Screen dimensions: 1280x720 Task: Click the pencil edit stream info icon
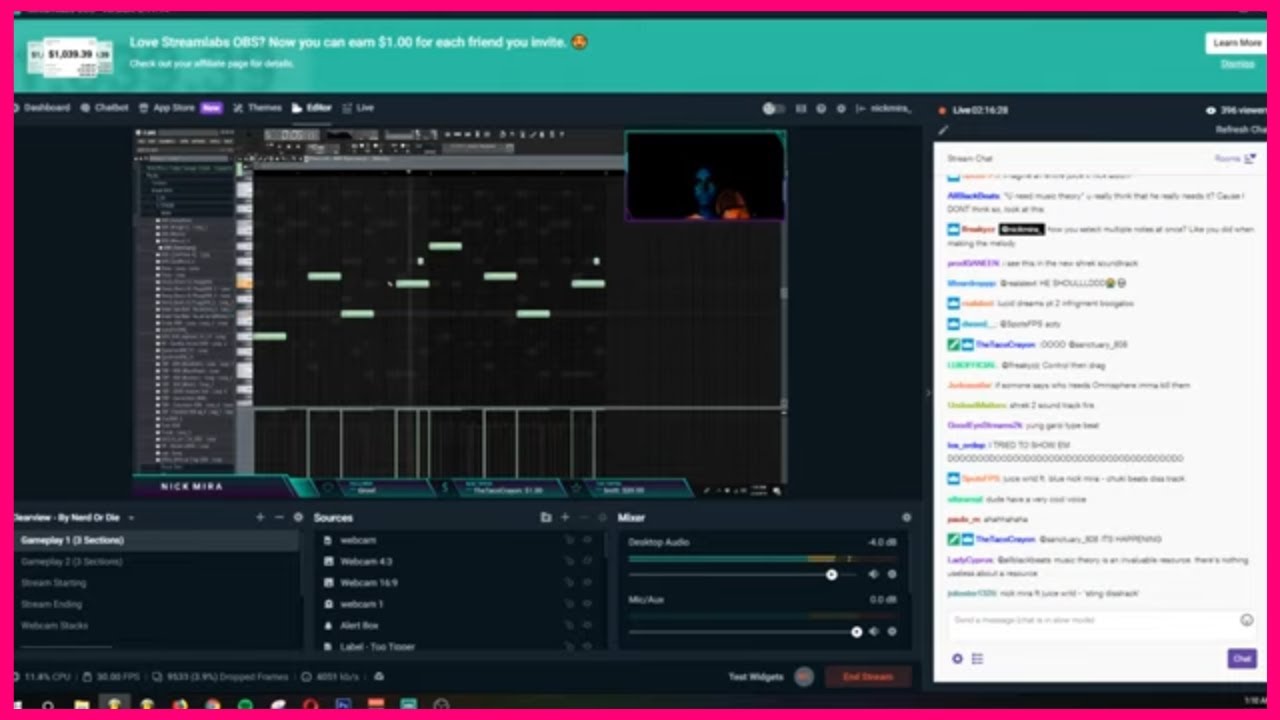click(x=942, y=130)
